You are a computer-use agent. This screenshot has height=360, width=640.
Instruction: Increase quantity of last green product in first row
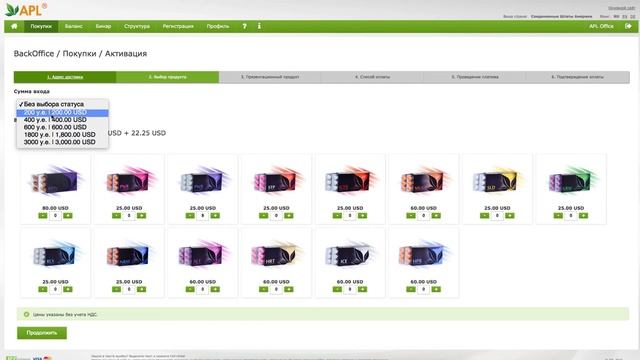click(583, 216)
